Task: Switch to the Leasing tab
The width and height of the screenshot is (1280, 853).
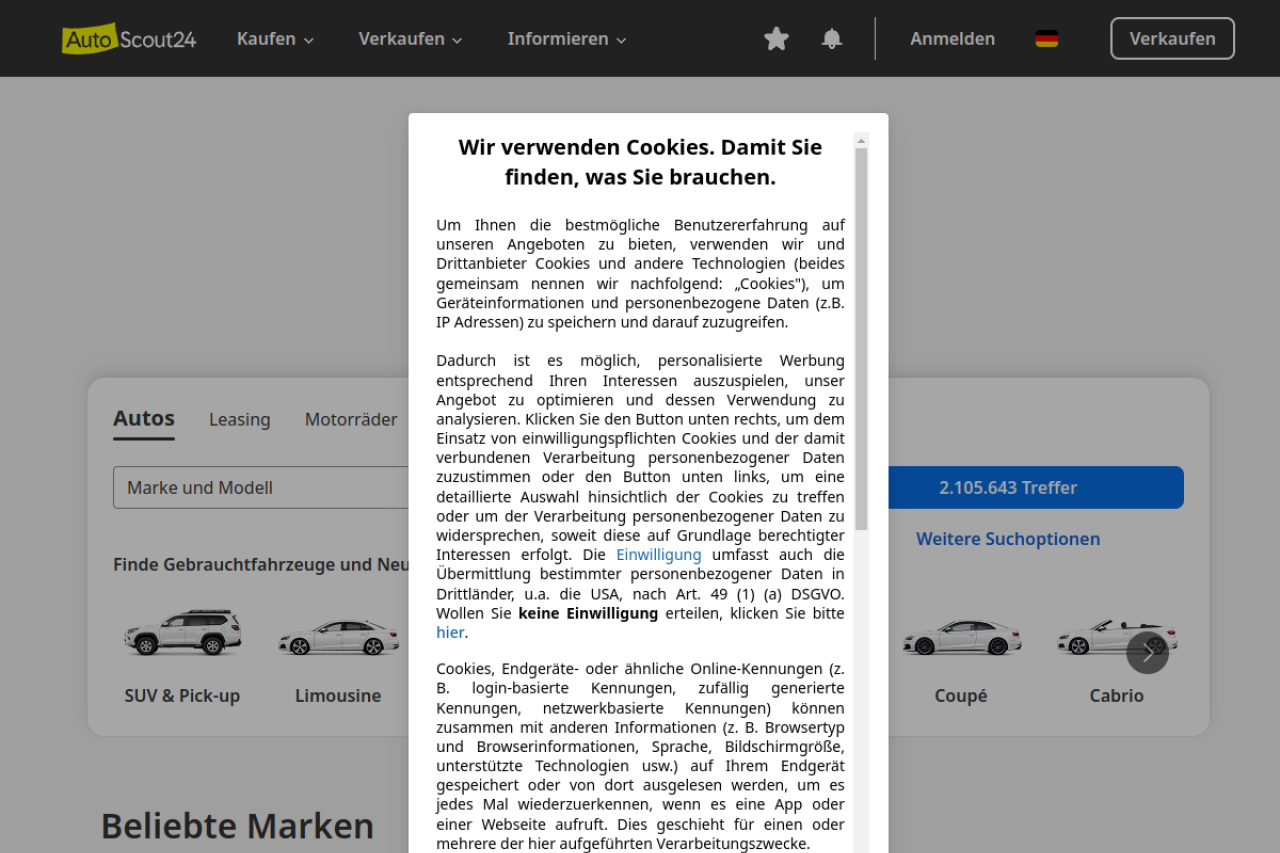Action: coord(239,420)
